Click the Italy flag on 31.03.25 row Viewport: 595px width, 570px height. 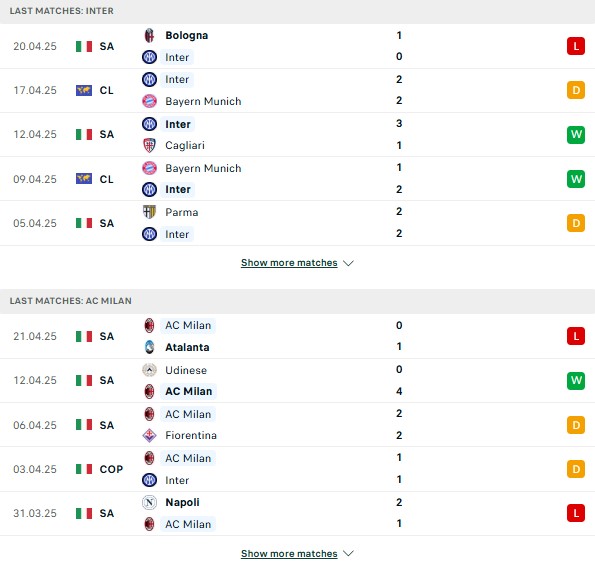(x=84, y=513)
